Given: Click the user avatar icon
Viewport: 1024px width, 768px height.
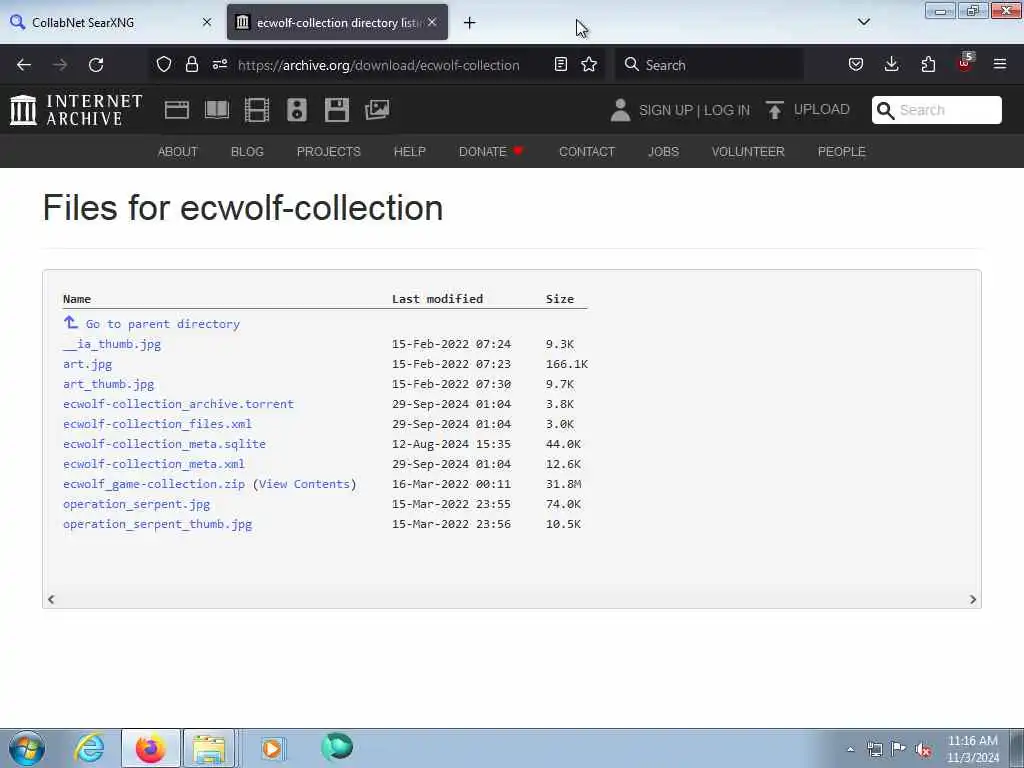Looking at the screenshot, I should tap(620, 110).
